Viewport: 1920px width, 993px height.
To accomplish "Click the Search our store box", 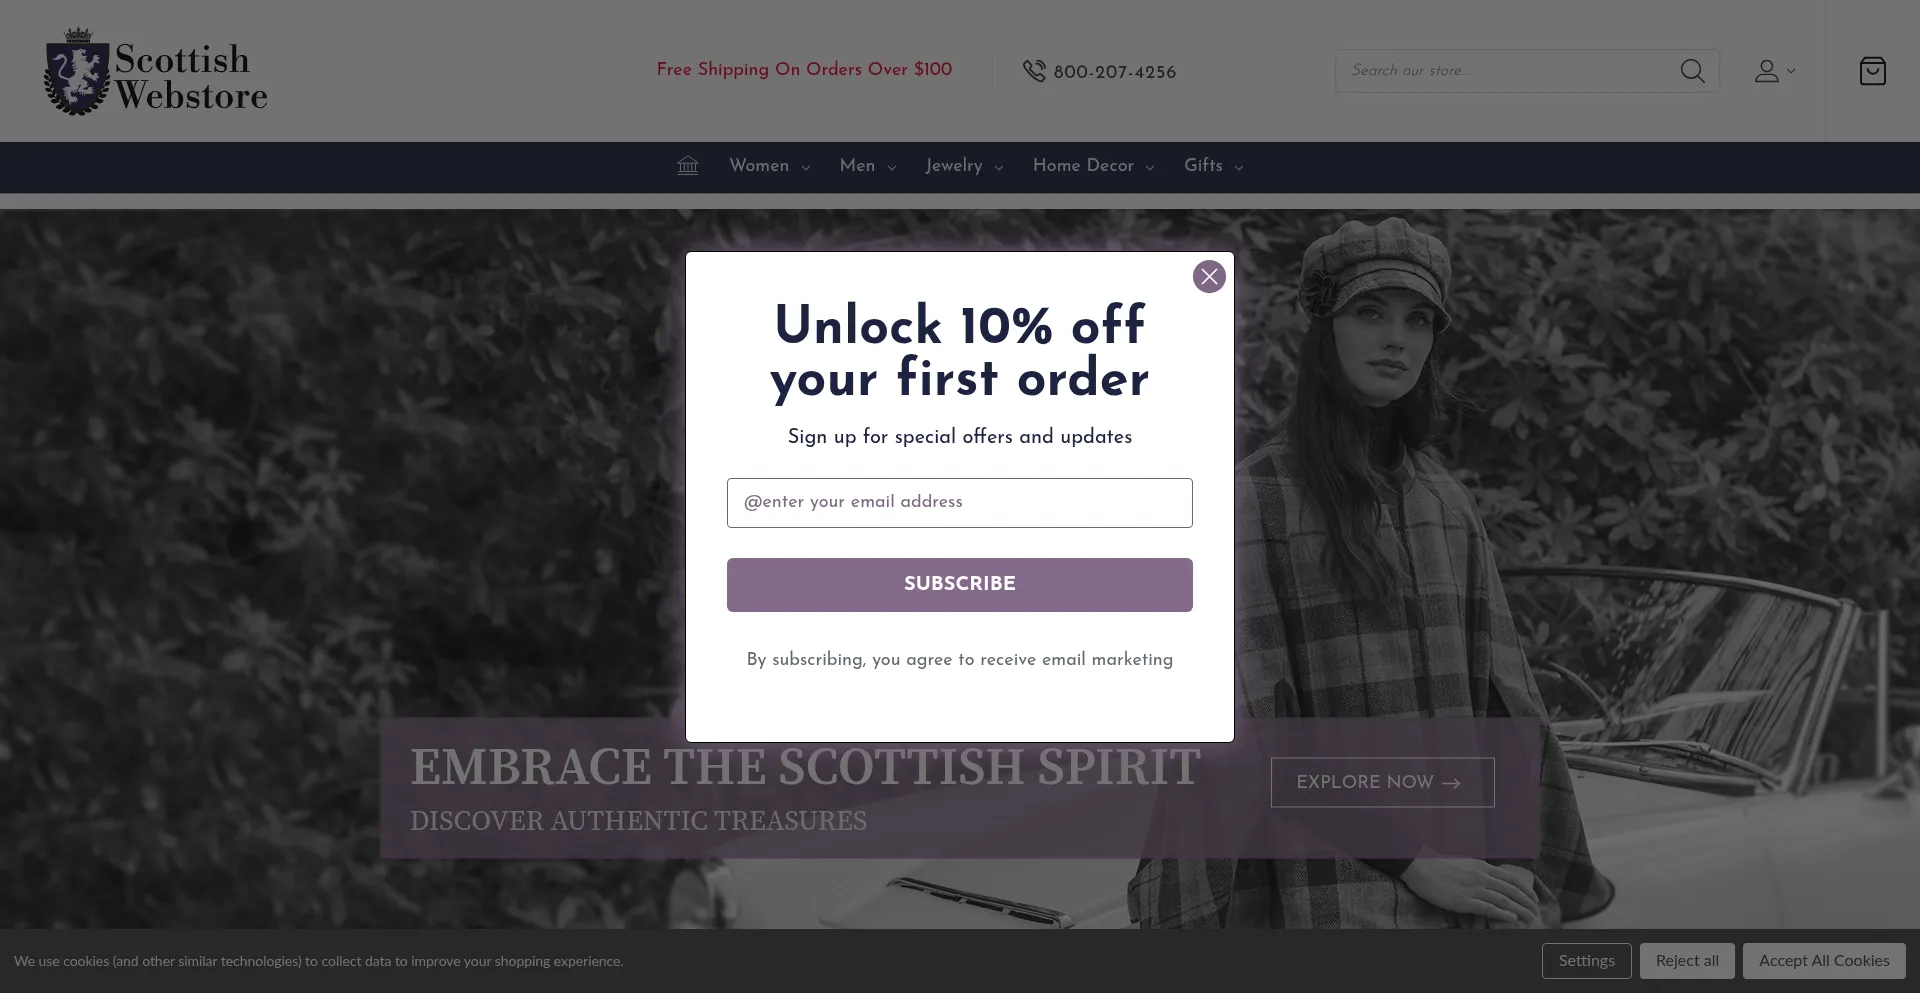I will pyautogui.click(x=1510, y=71).
